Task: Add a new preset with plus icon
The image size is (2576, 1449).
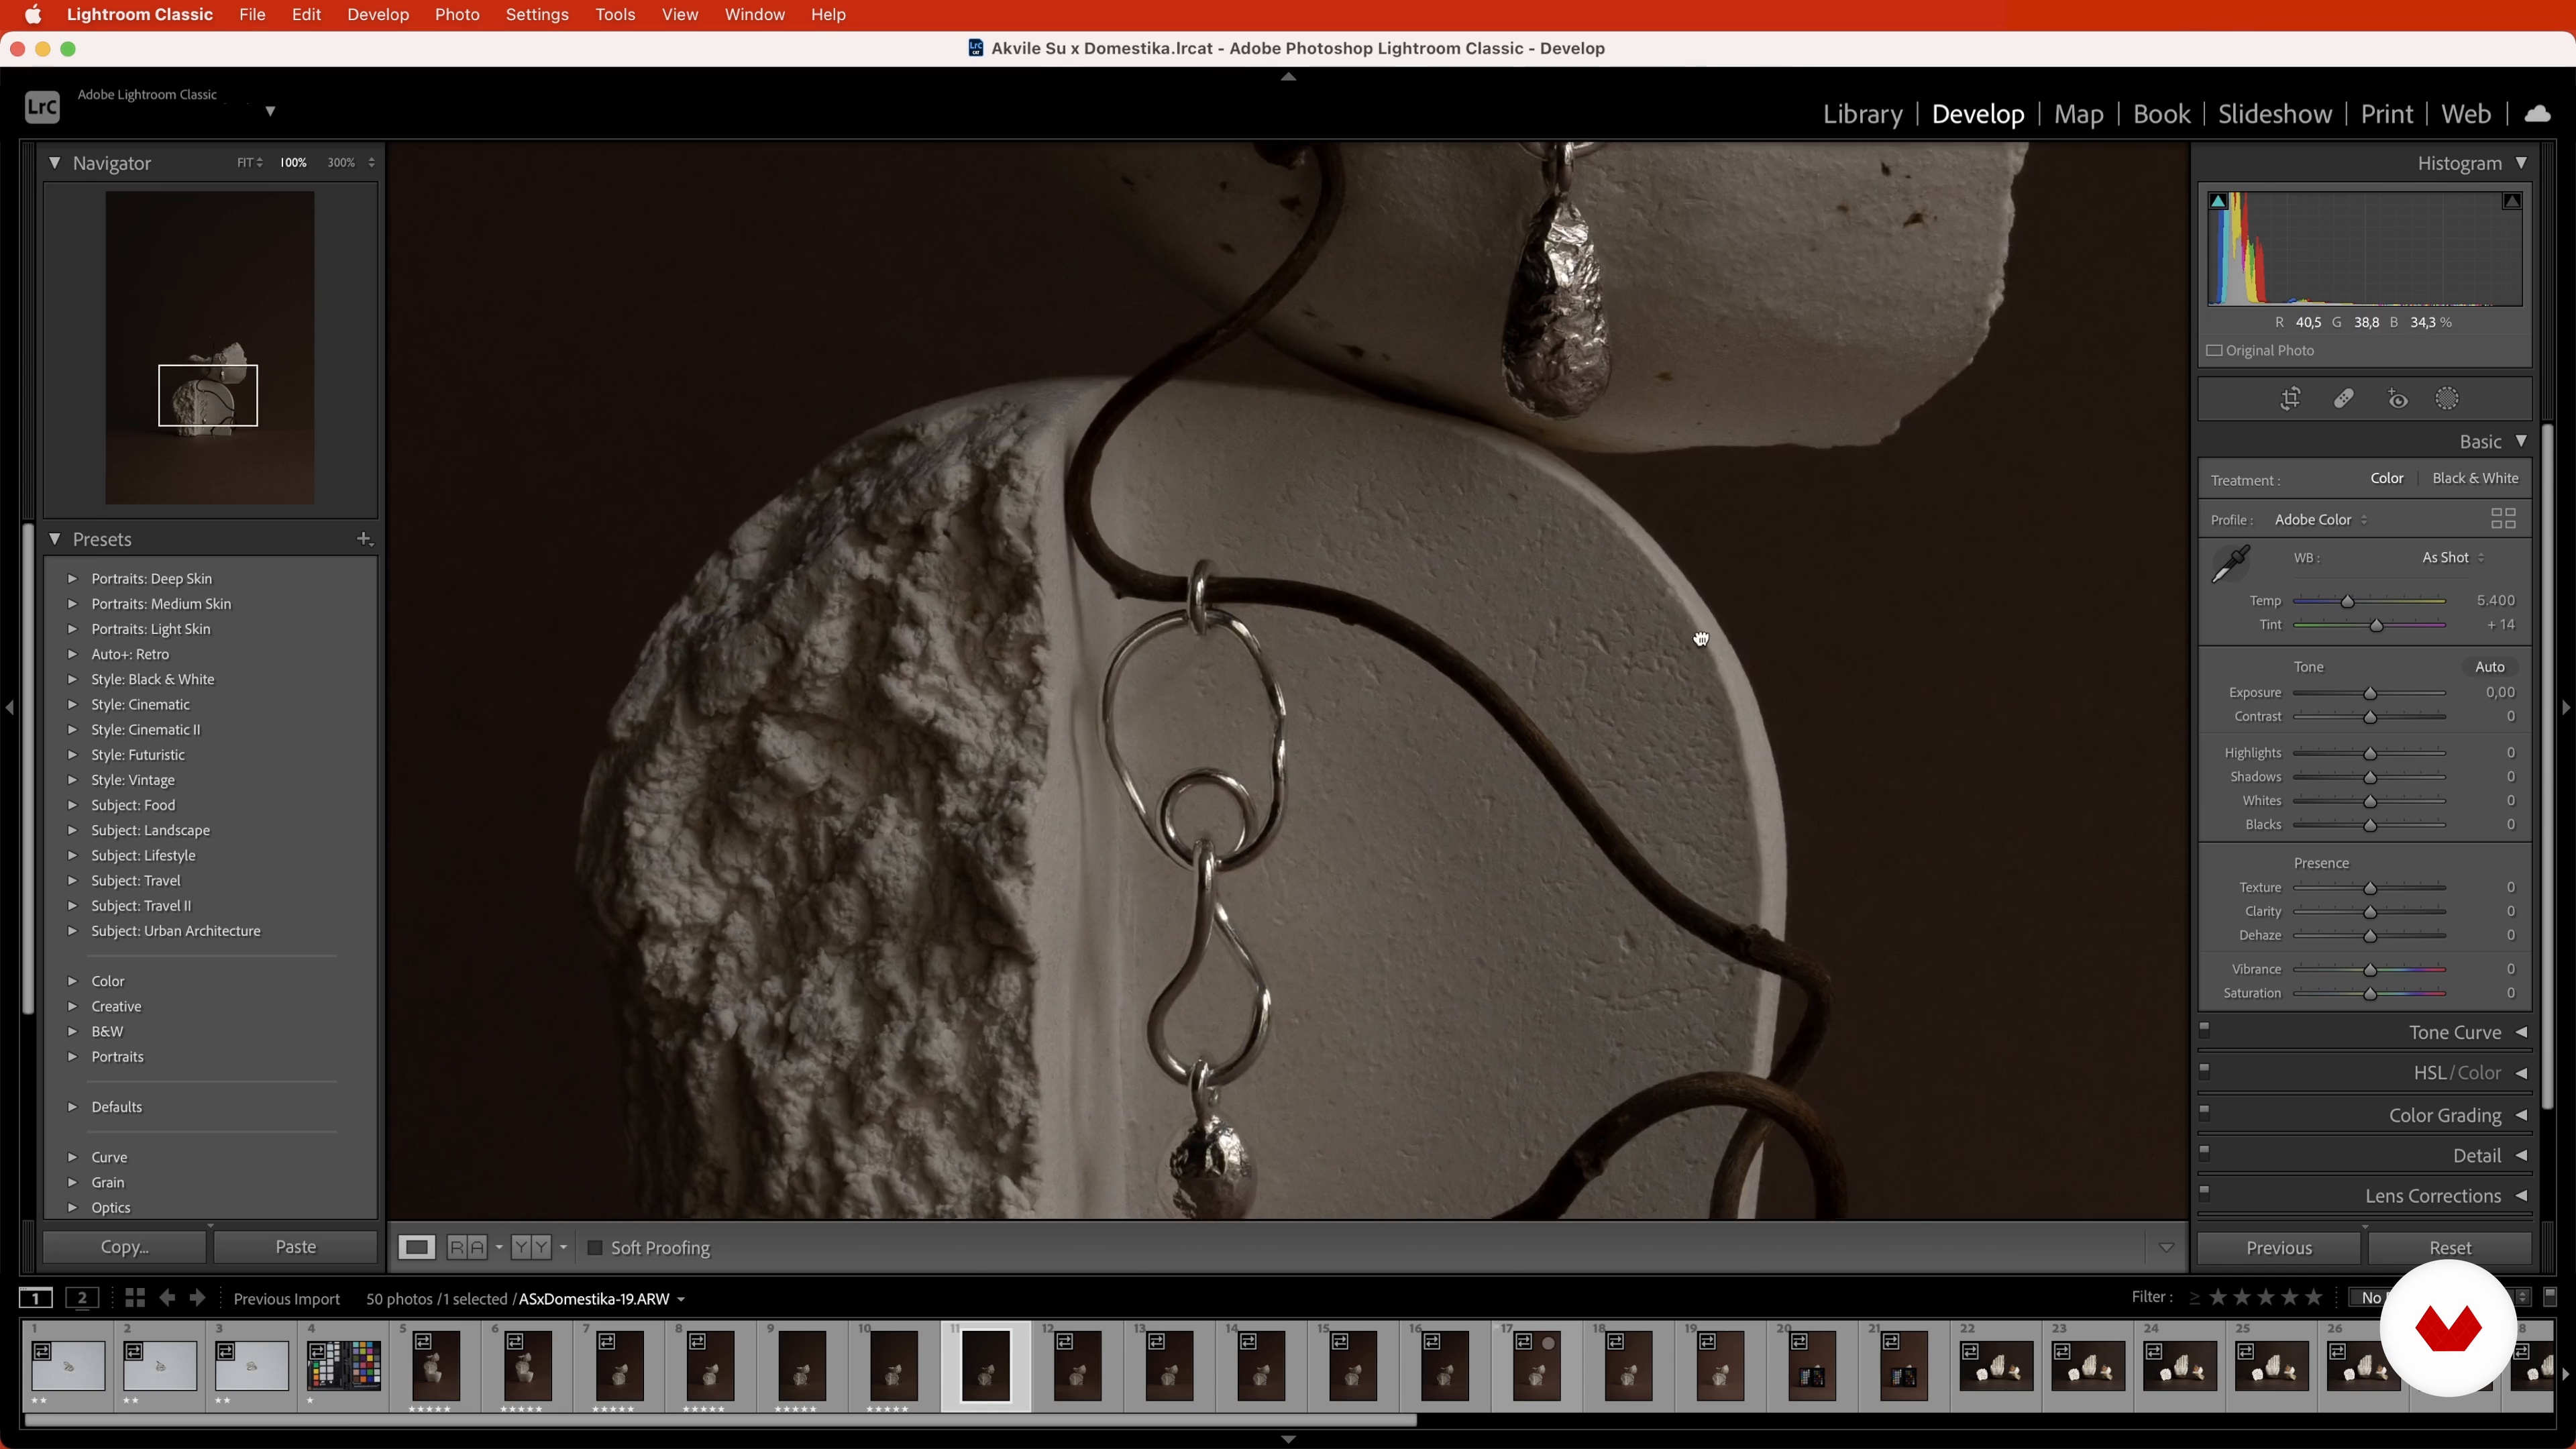Action: pyautogui.click(x=364, y=539)
